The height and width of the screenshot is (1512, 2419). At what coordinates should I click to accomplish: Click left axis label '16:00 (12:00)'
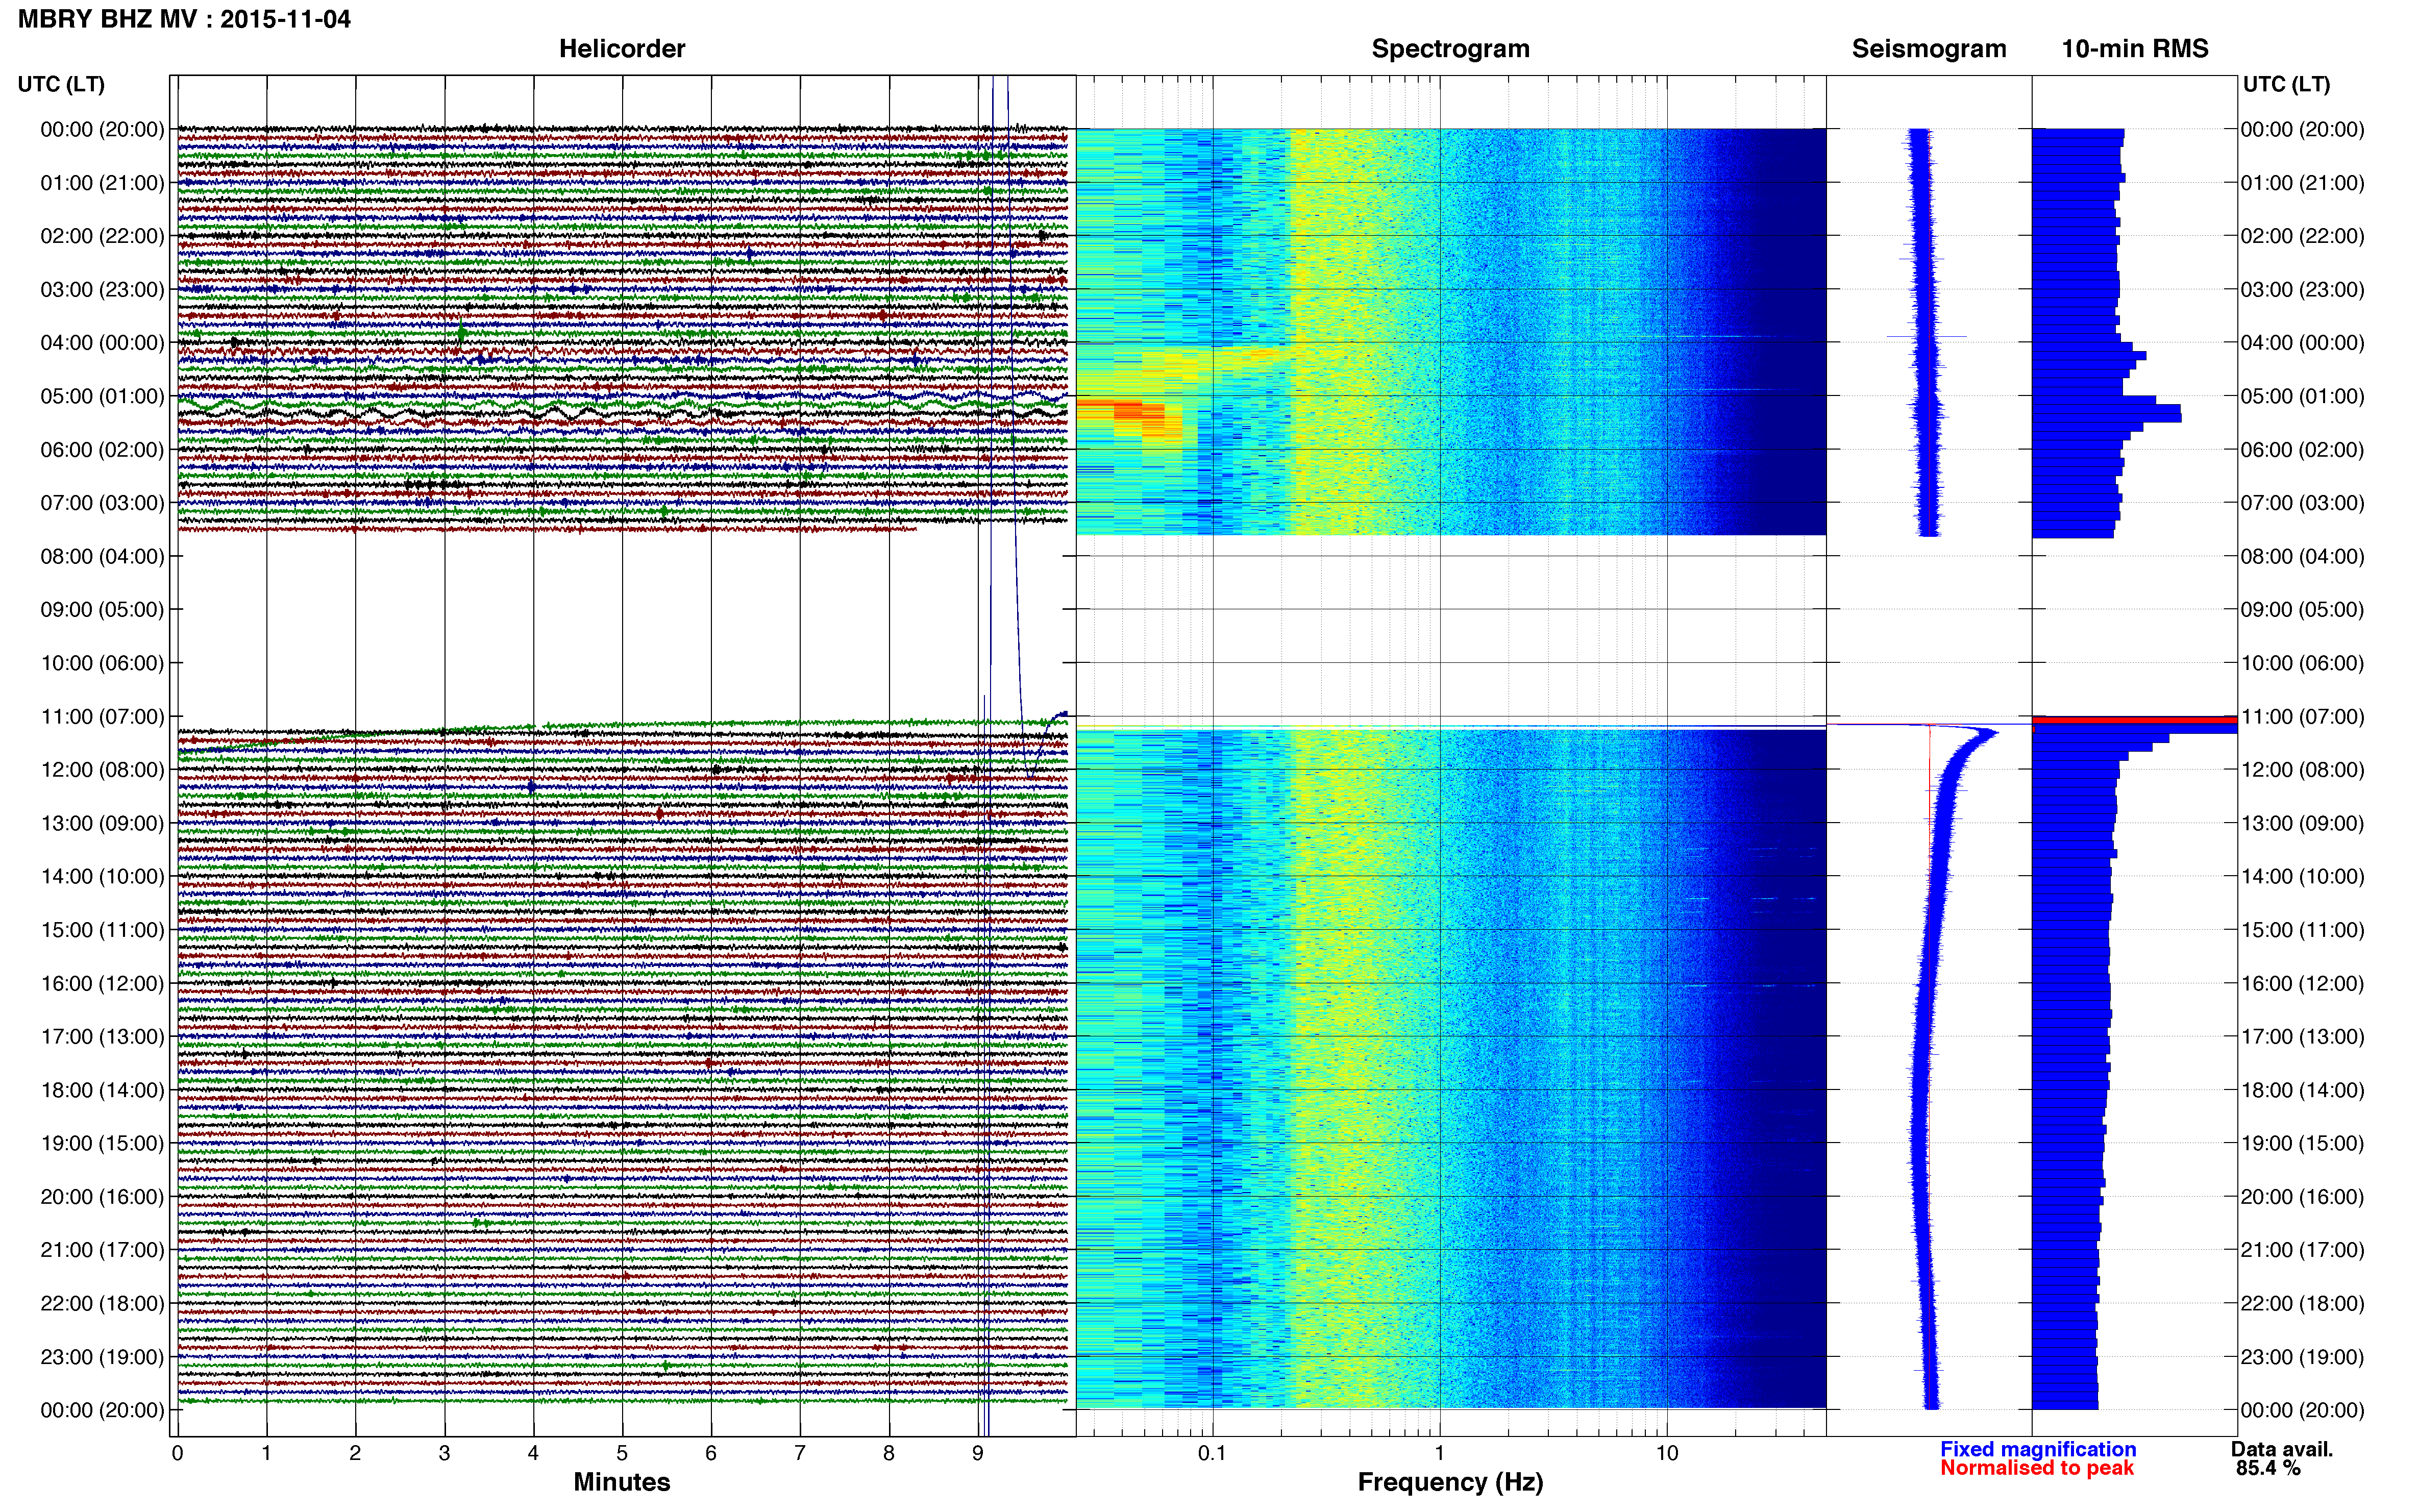coord(102,983)
